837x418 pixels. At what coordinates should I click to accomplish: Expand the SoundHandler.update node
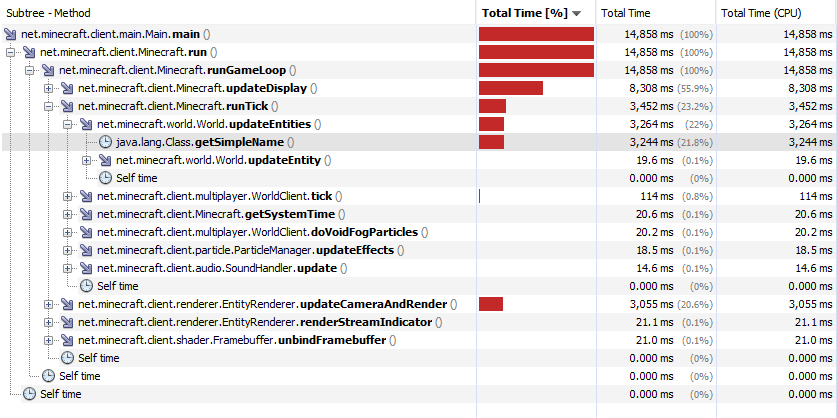pyautogui.click(x=67, y=268)
